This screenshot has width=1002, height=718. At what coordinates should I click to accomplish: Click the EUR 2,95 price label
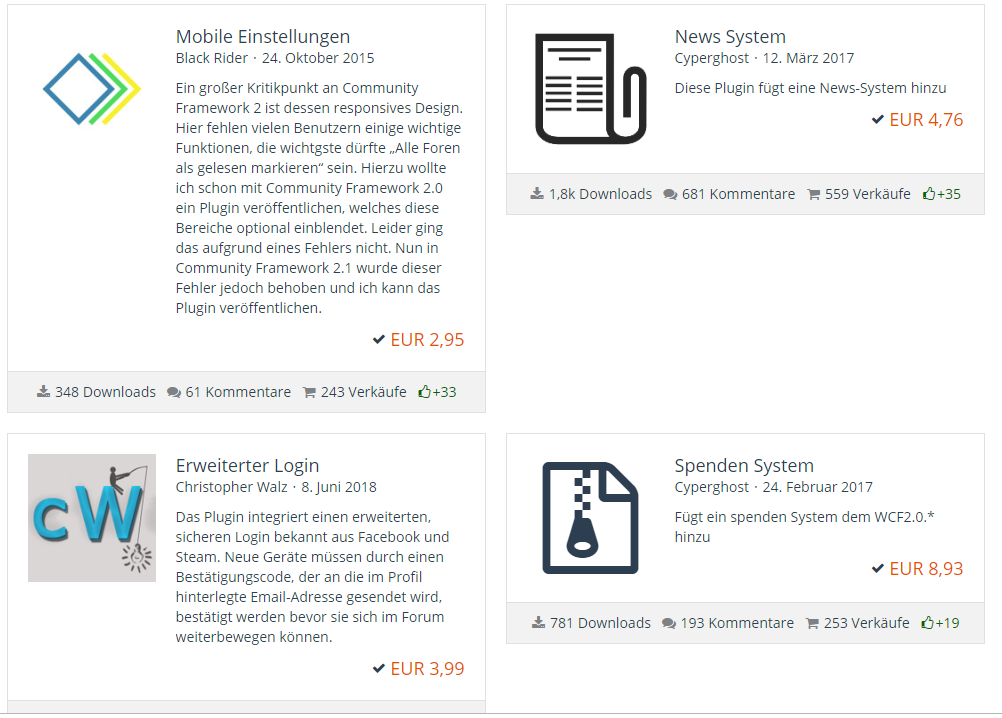pos(427,340)
